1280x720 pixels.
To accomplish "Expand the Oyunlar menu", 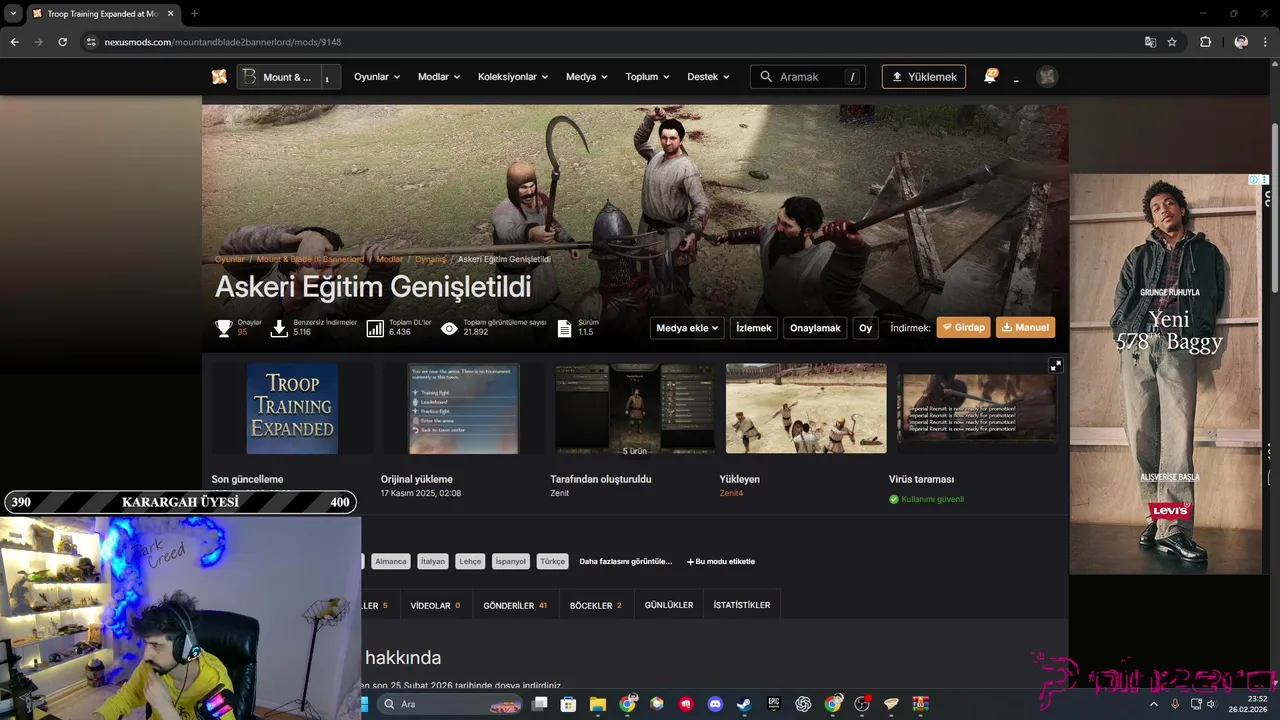I will [x=377, y=77].
